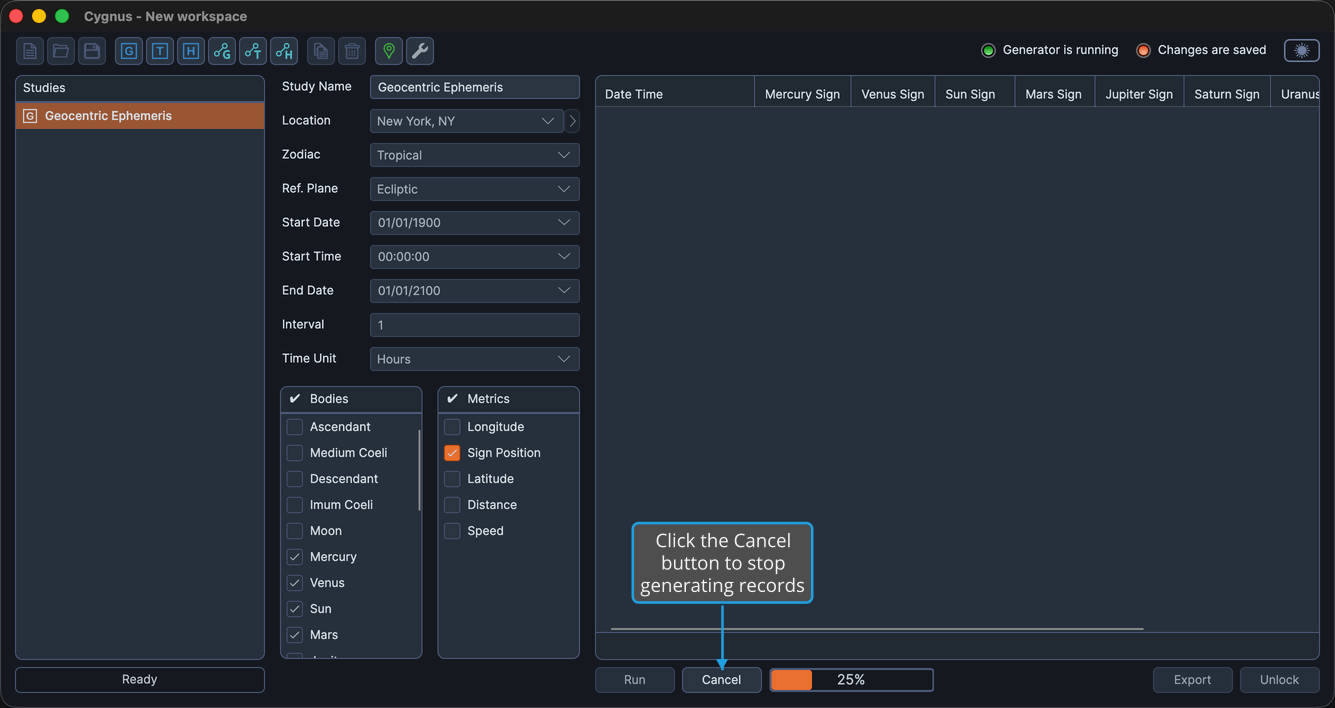Toggle light theme with sun icon

click(x=1302, y=50)
